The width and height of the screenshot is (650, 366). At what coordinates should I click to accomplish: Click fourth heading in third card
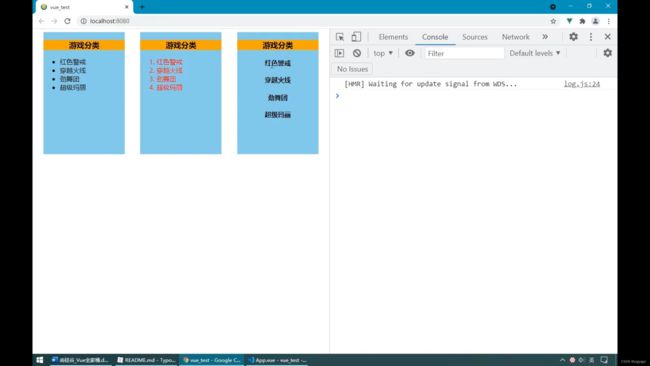(x=278, y=115)
